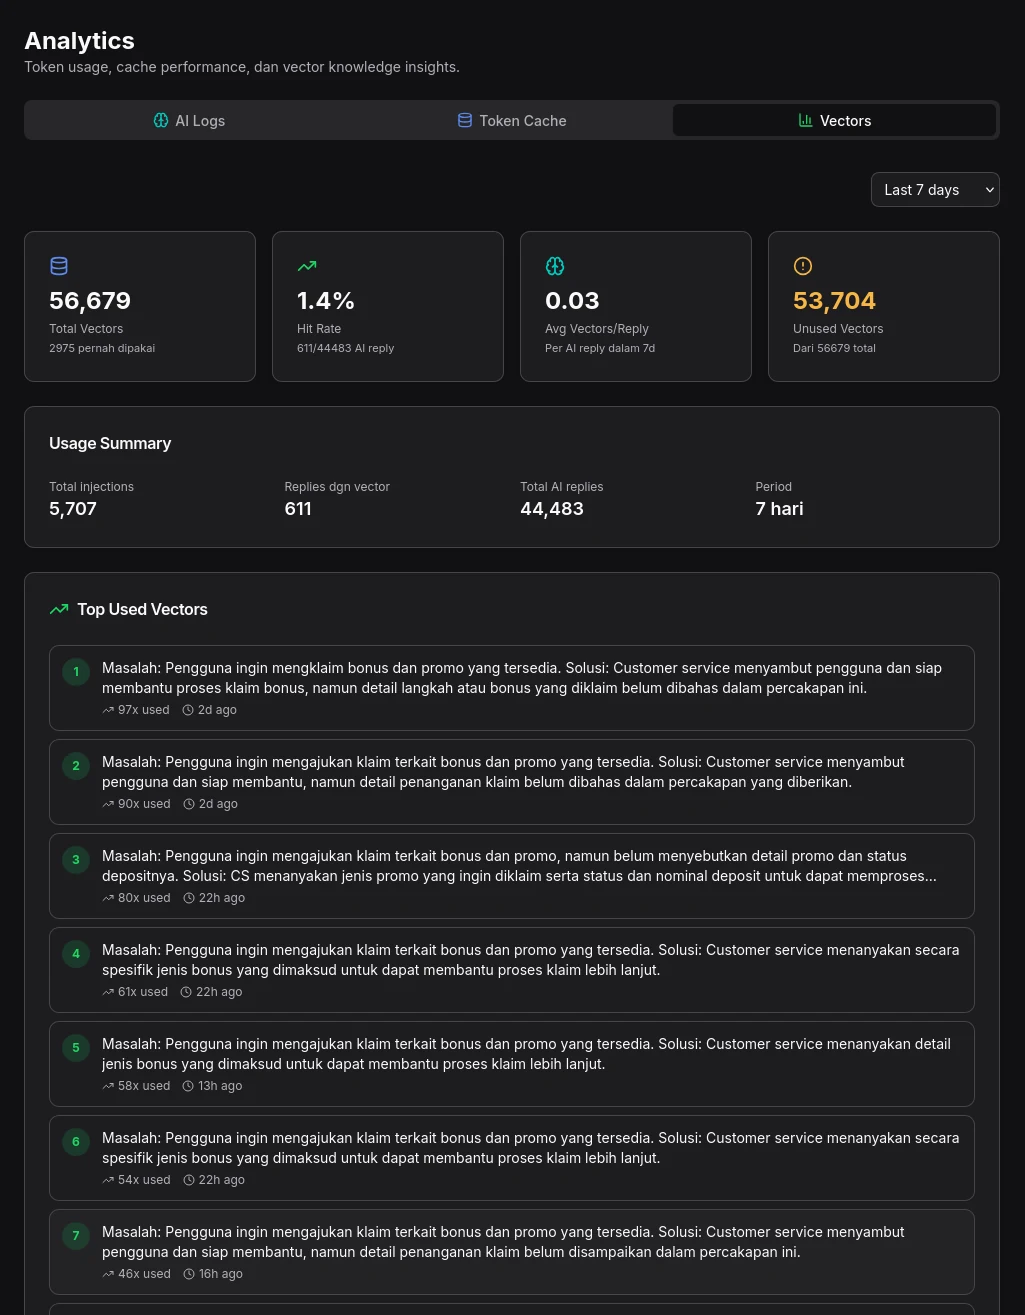Click rank badge 3 in vector list
This screenshot has width=1025, height=1315.
point(76,860)
